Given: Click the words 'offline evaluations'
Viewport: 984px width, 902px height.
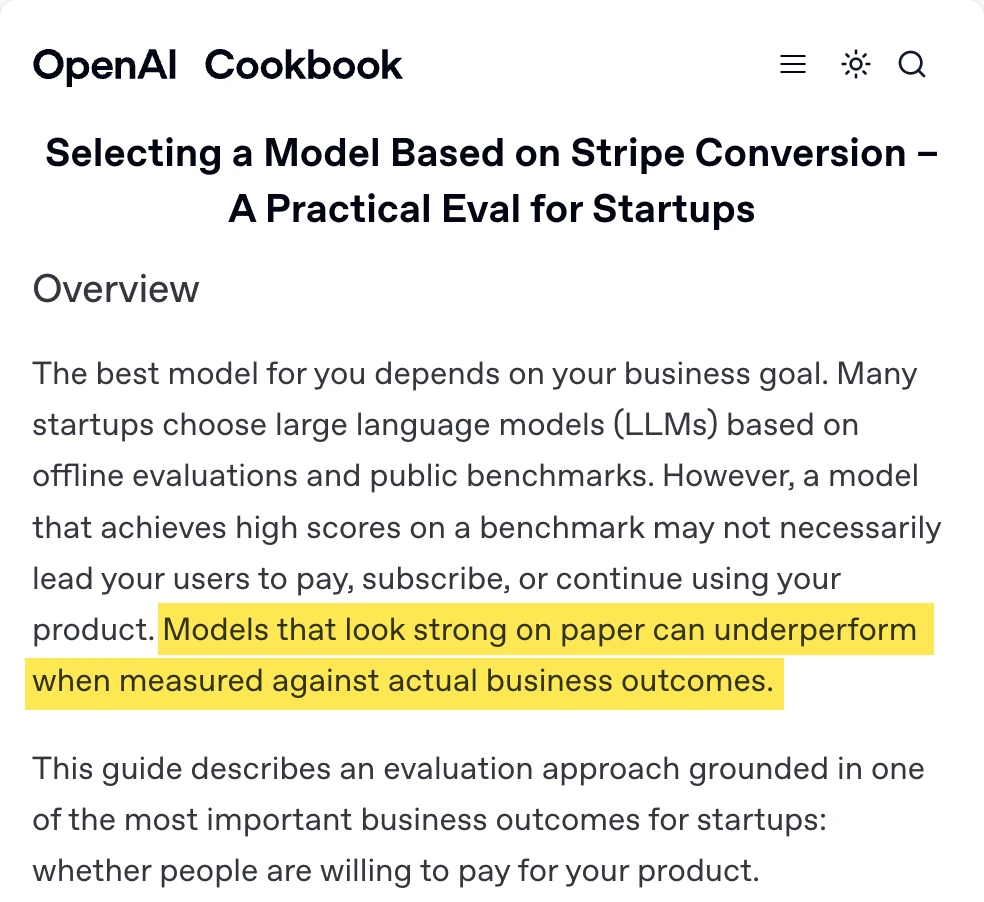Looking at the screenshot, I should (x=165, y=476).
